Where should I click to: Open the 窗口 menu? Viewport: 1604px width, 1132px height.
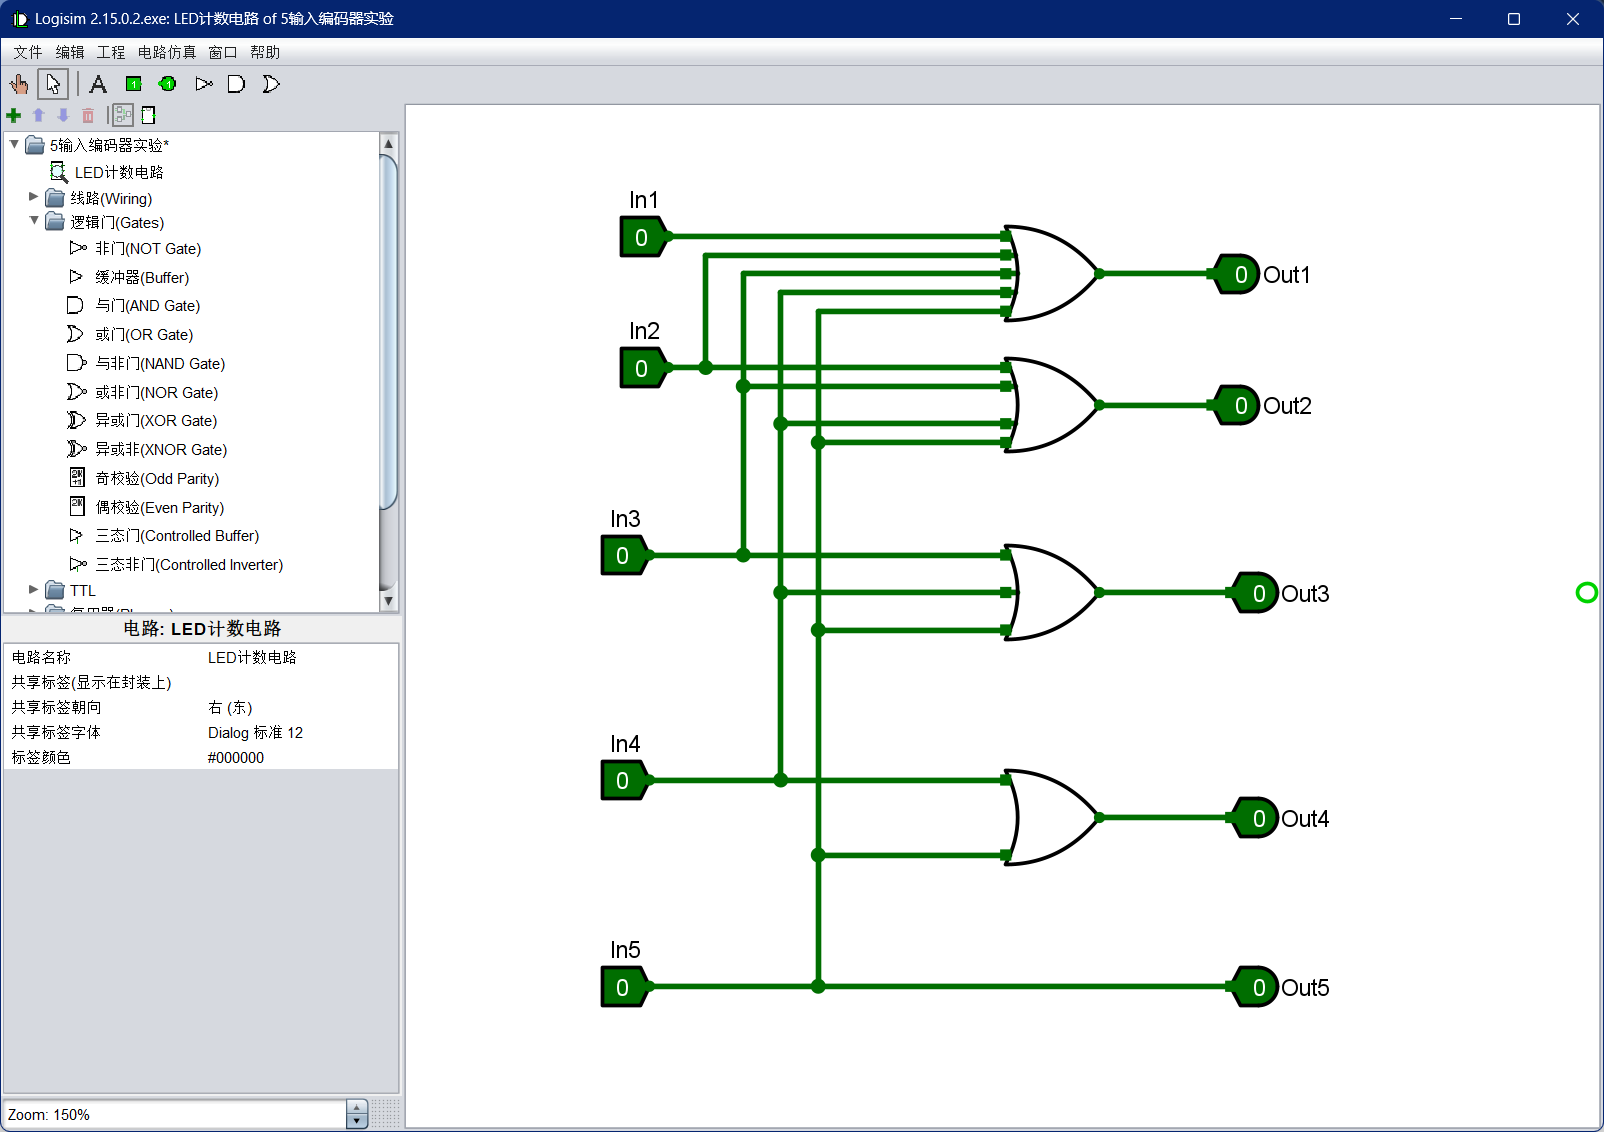click(223, 52)
